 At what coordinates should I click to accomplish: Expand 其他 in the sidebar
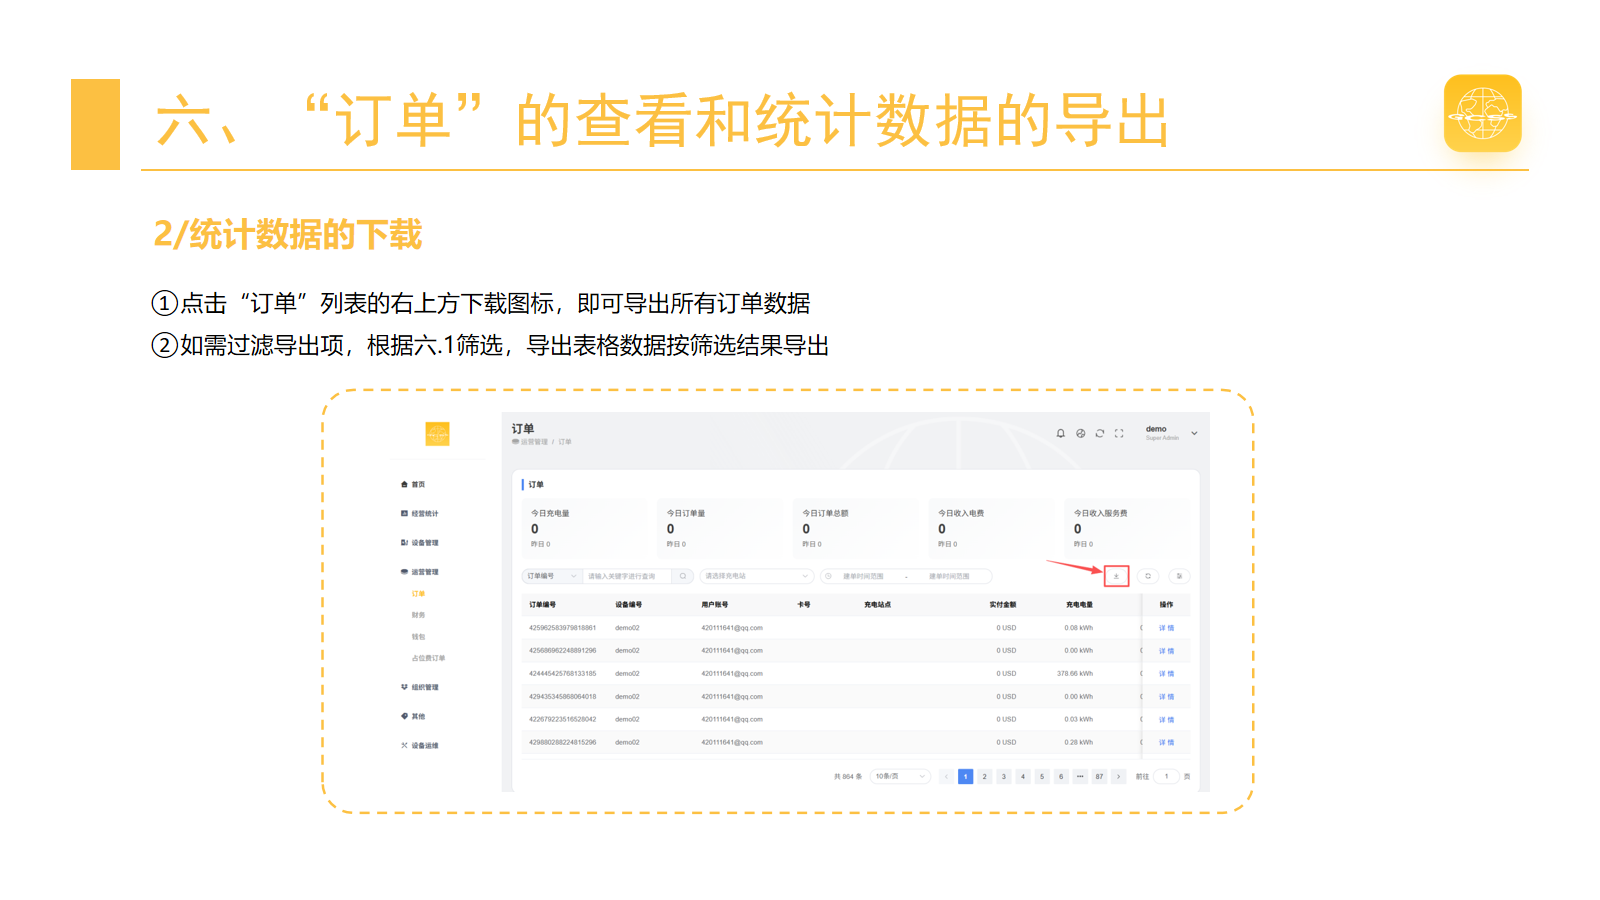coord(413,716)
